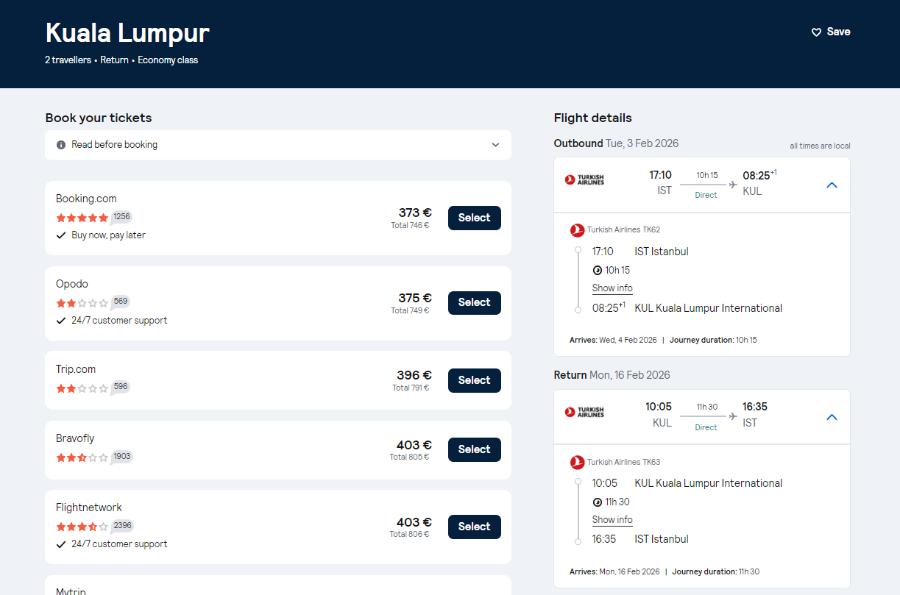Collapse the return flight details chevron
Screen dimensions: 900x595
(832, 417)
